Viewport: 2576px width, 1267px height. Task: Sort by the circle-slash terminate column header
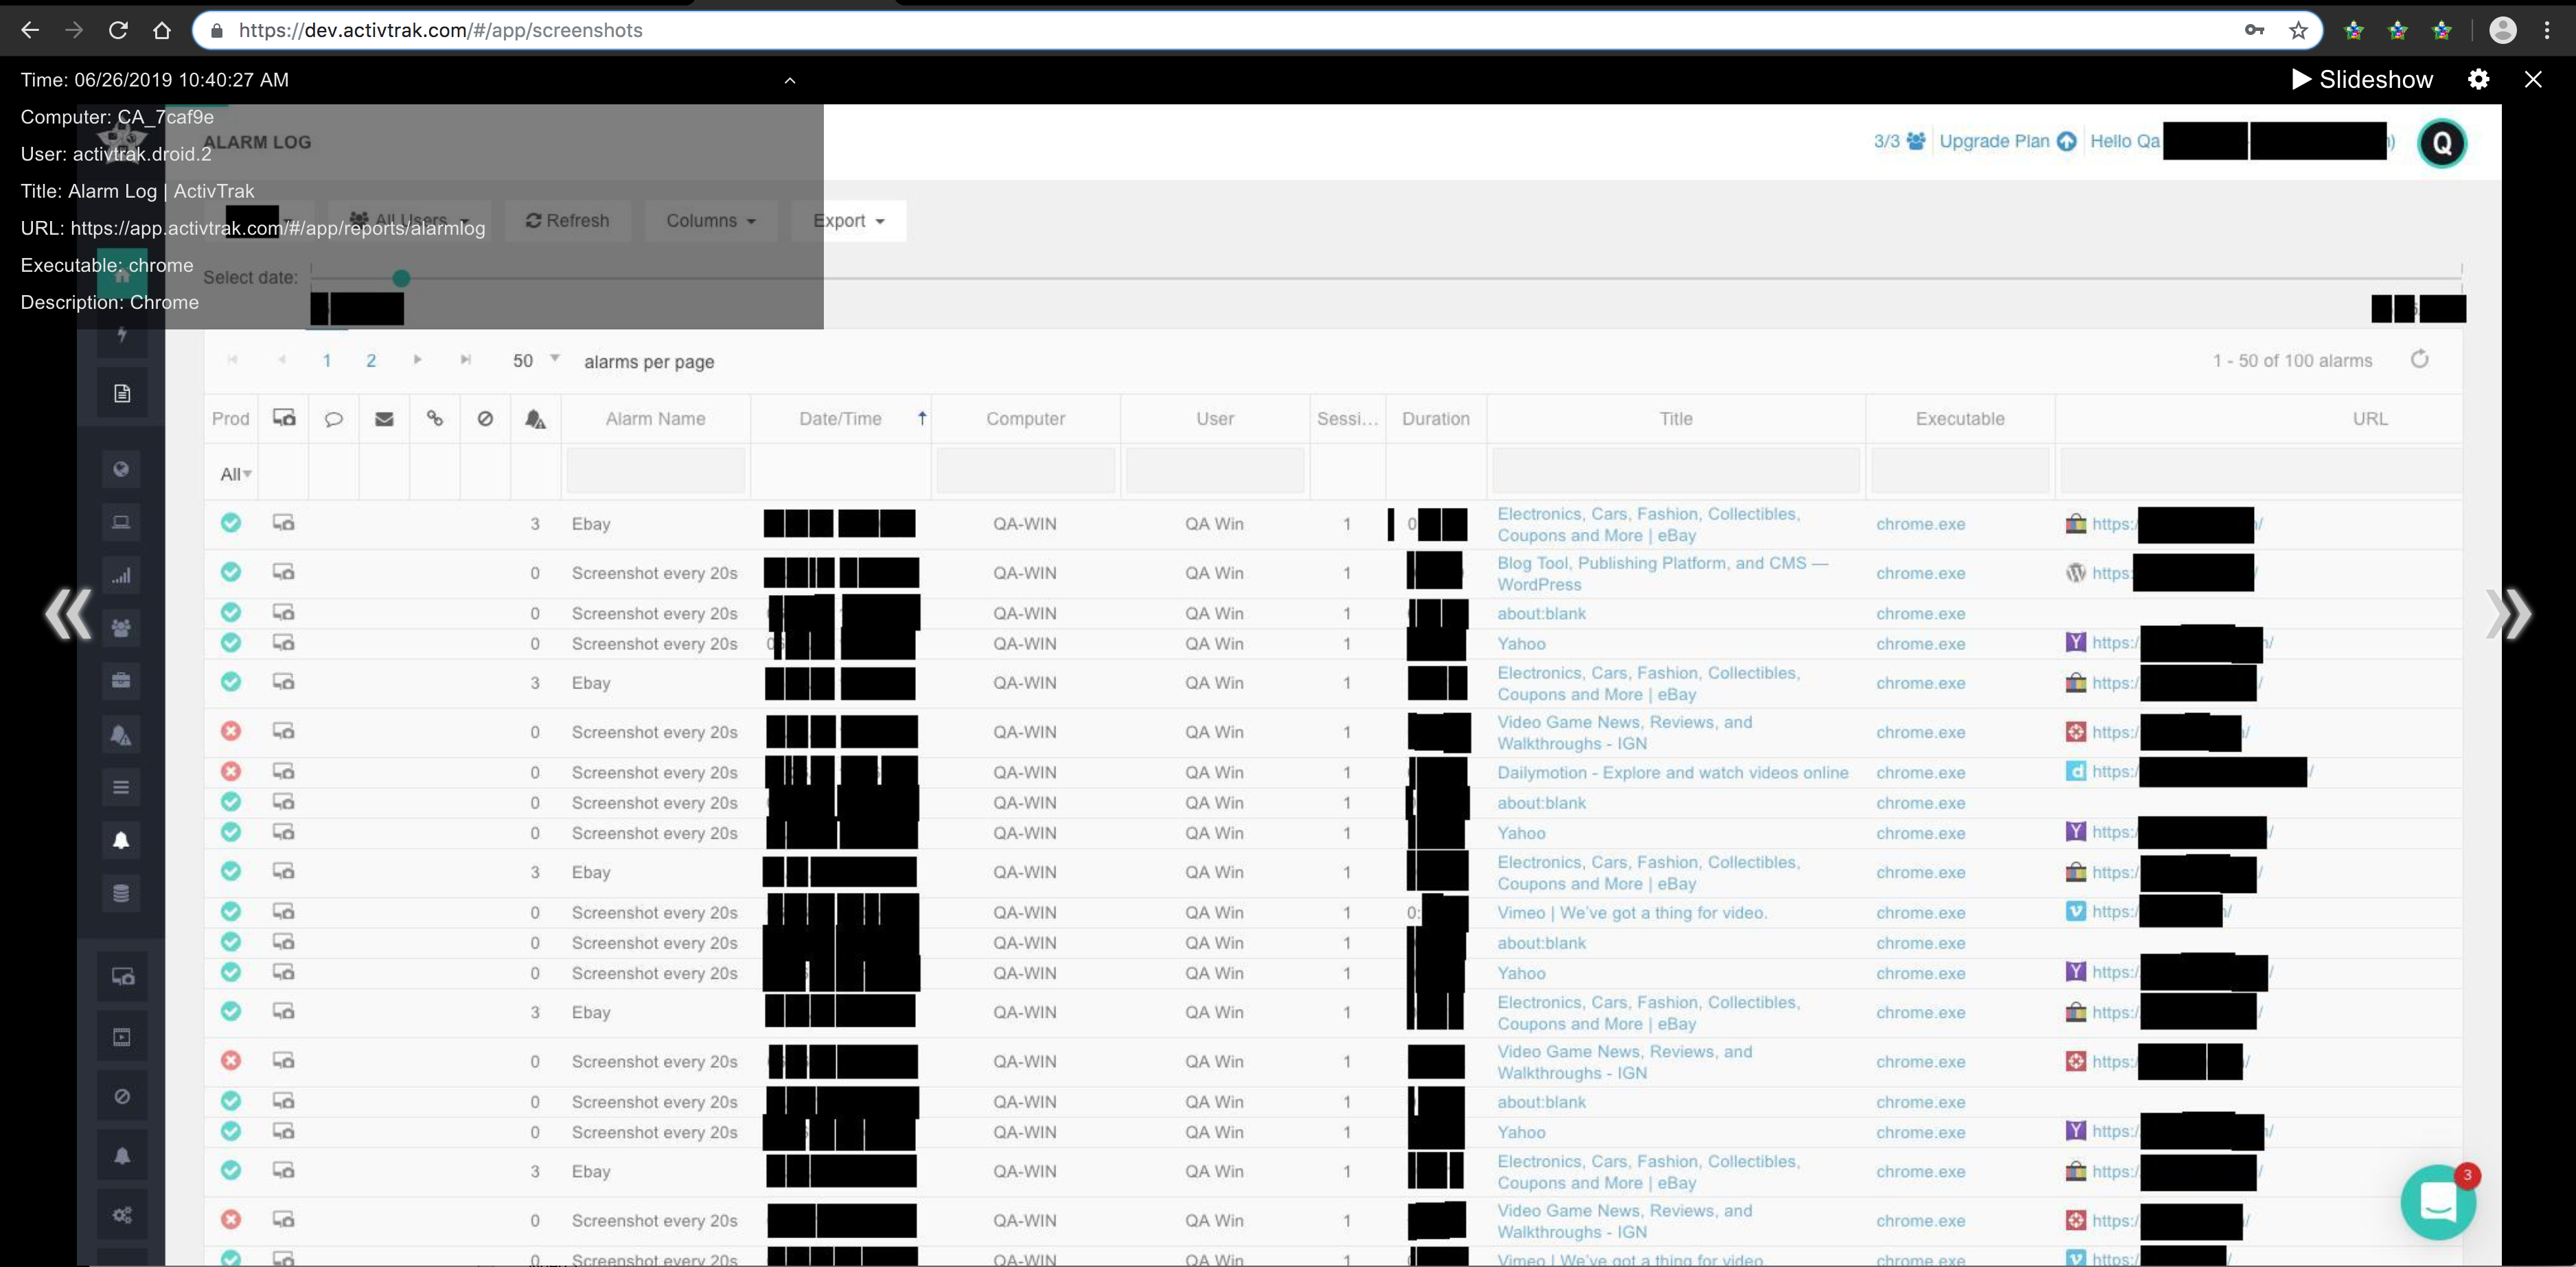click(x=485, y=419)
